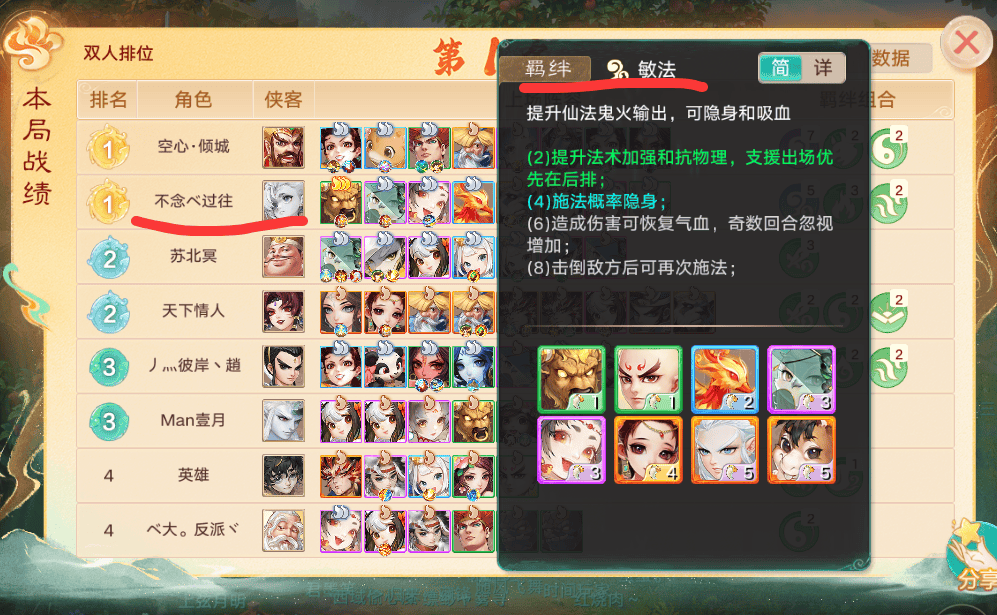Click the green book bond icon for 天下情人
The width and height of the screenshot is (997, 615).
(x=888, y=312)
